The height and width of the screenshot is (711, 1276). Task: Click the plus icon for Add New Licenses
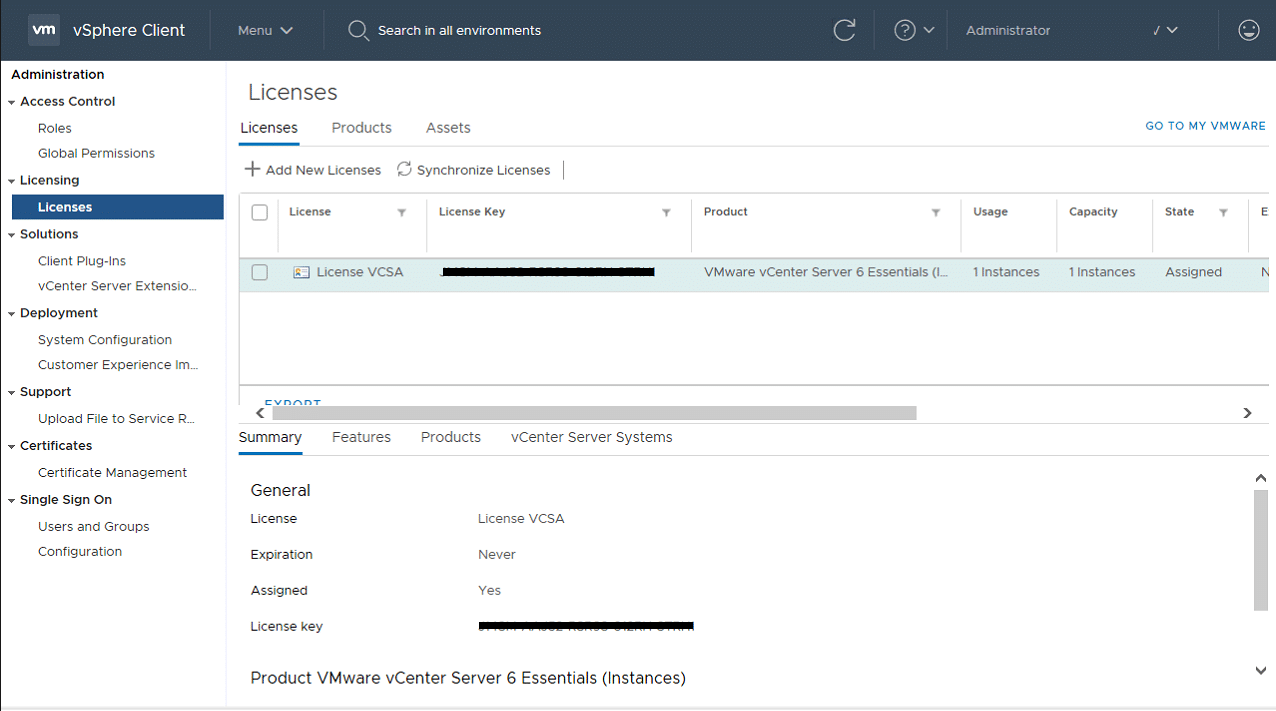point(252,169)
